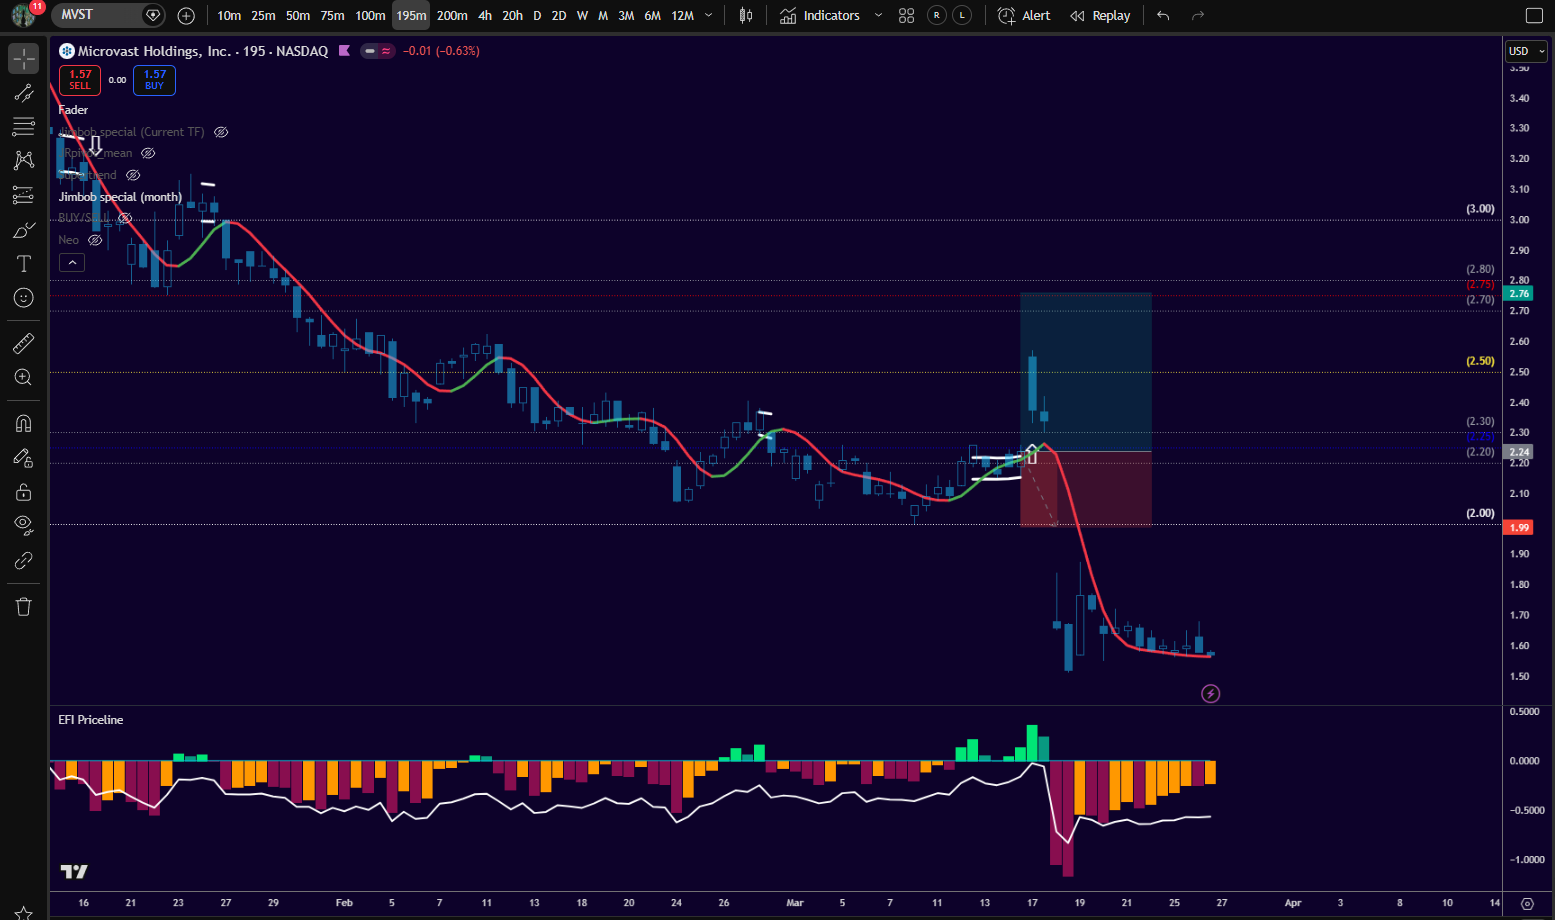Open the layout grid selector

pos(906,15)
